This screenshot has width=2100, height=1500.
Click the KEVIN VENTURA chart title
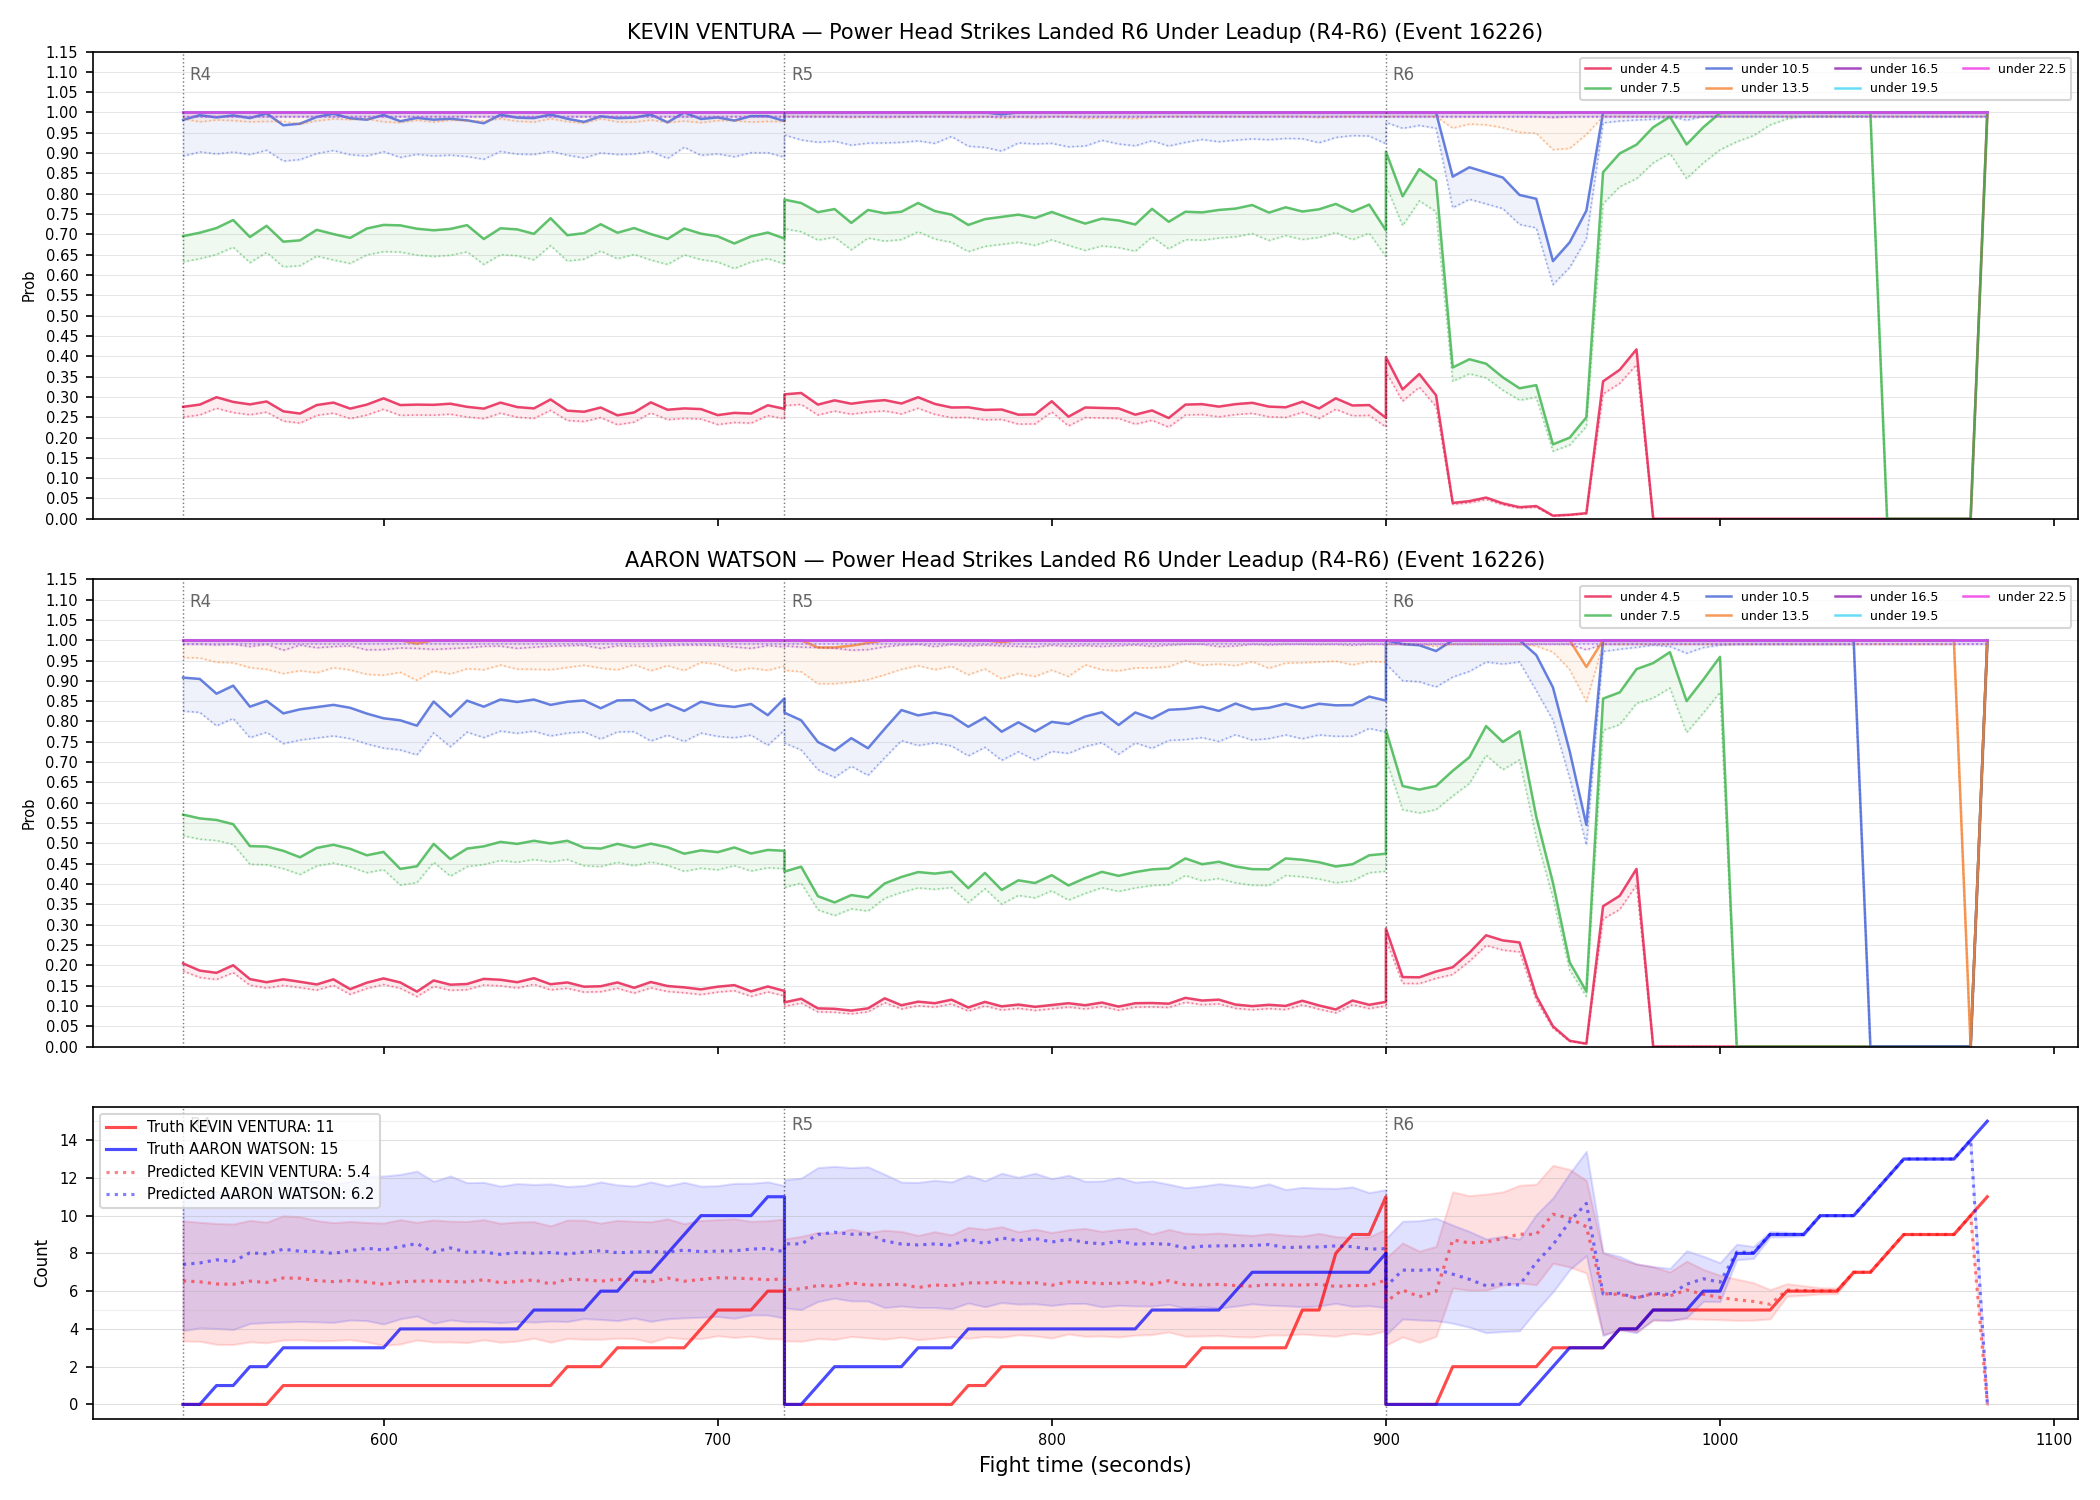1084,32
